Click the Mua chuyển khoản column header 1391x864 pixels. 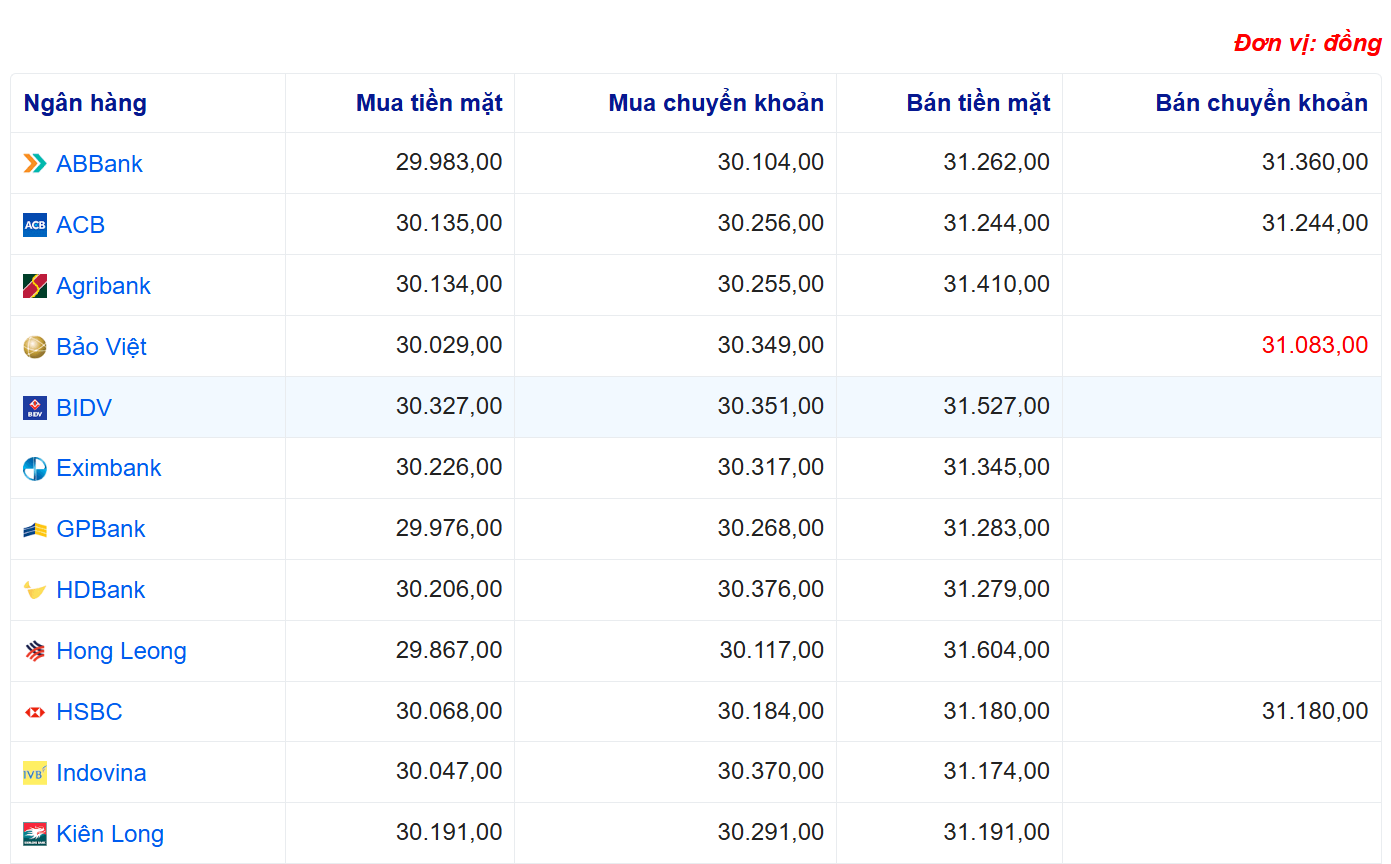point(716,103)
